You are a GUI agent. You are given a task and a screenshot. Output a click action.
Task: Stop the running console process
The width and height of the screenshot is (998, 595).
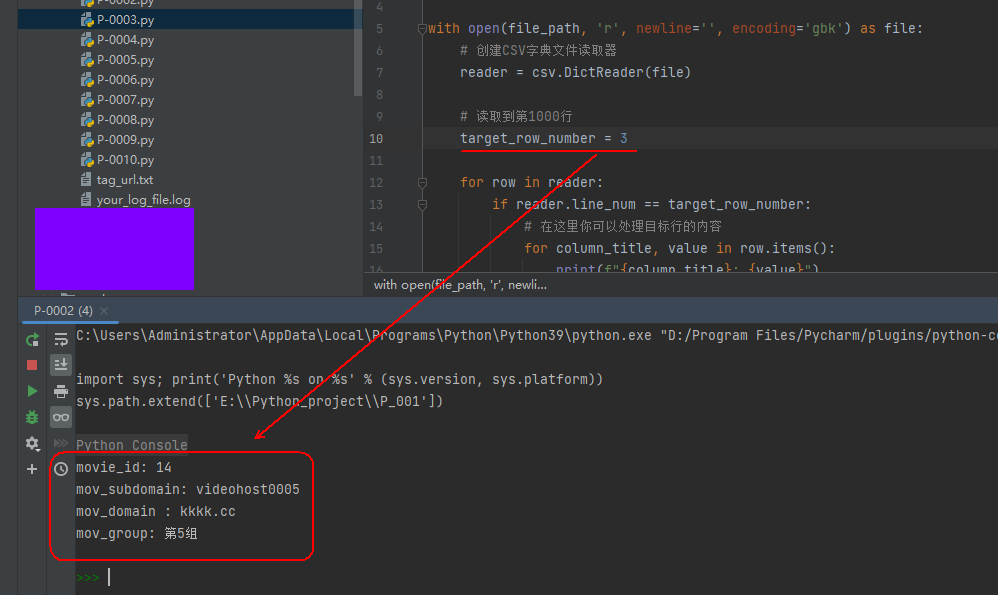click(x=32, y=365)
